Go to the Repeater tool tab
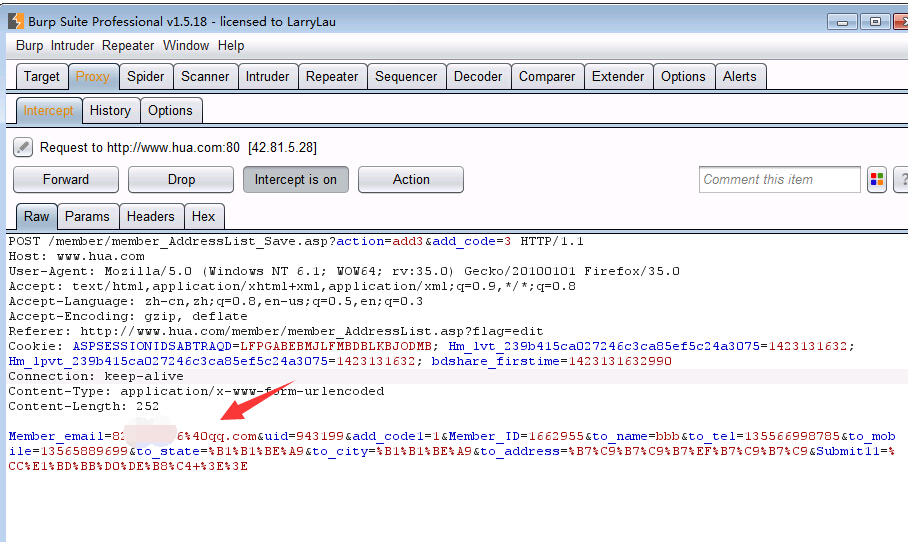 point(332,76)
